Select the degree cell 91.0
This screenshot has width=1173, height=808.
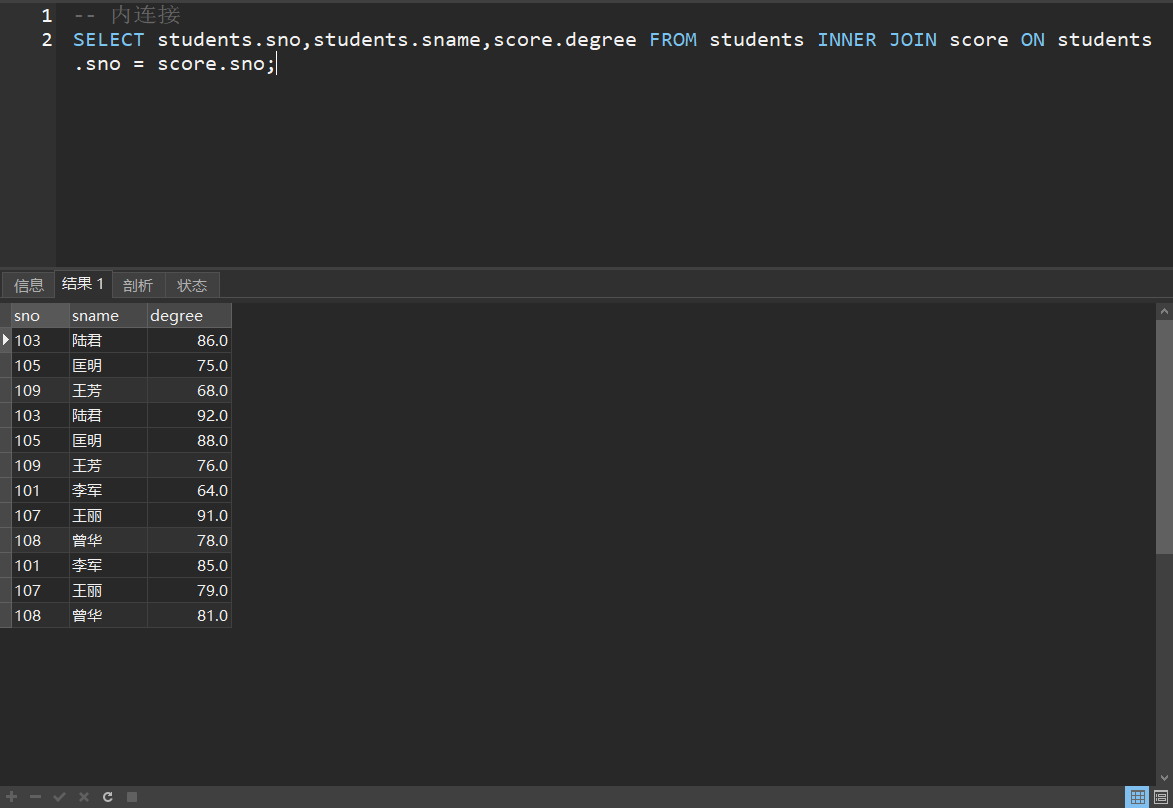[189, 515]
